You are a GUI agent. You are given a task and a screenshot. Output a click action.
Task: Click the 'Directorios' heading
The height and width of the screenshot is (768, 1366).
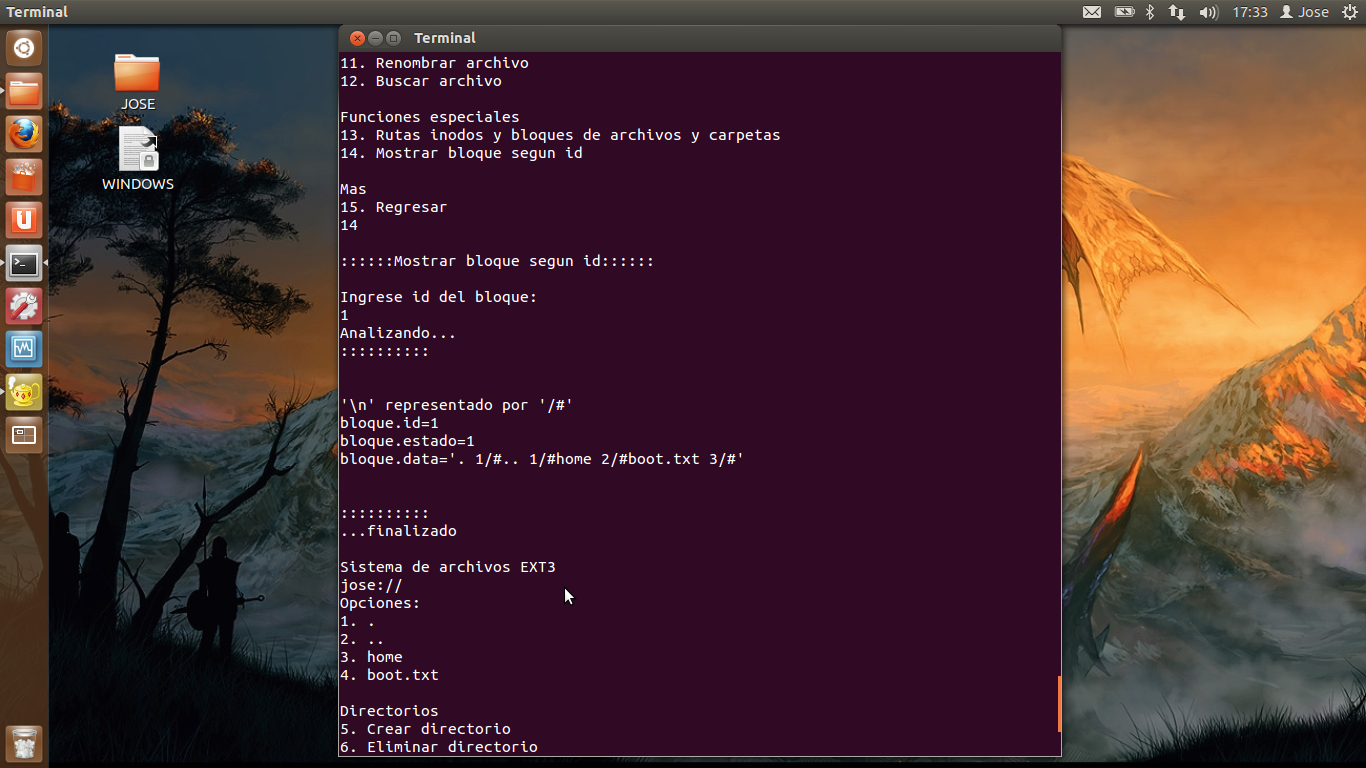point(389,711)
